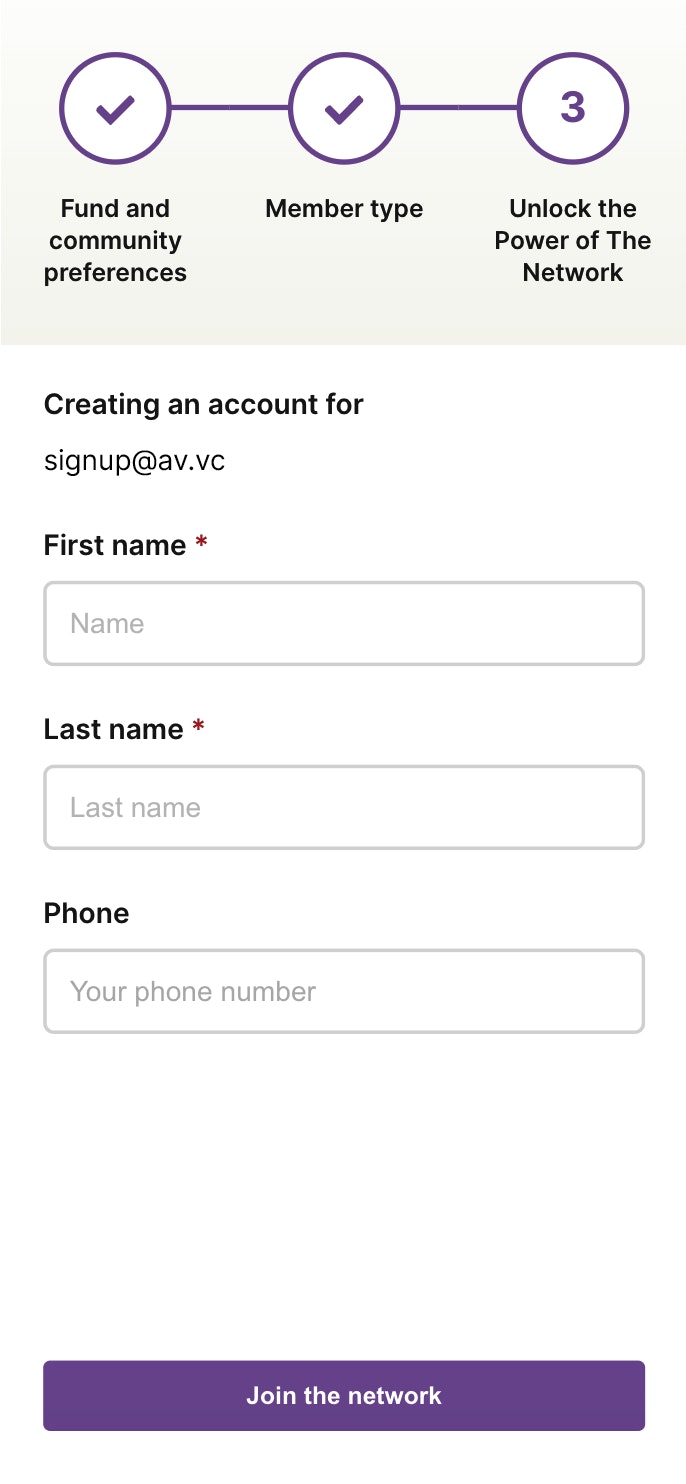Click into the Last name field
Screen dimensions: 686x1484
coord(344,808)
